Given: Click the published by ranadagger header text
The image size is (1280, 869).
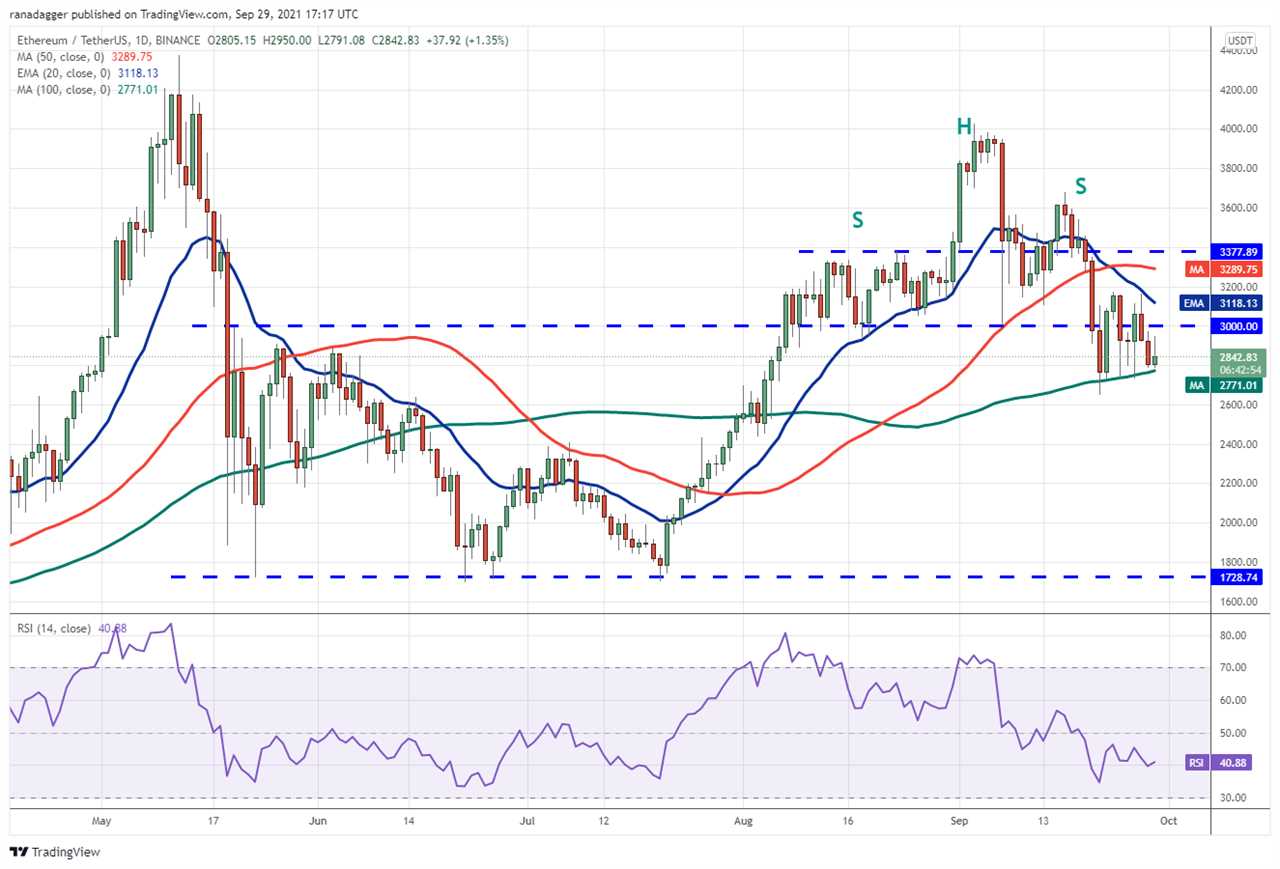Looking at the screenshot, I should pos(186,14).
